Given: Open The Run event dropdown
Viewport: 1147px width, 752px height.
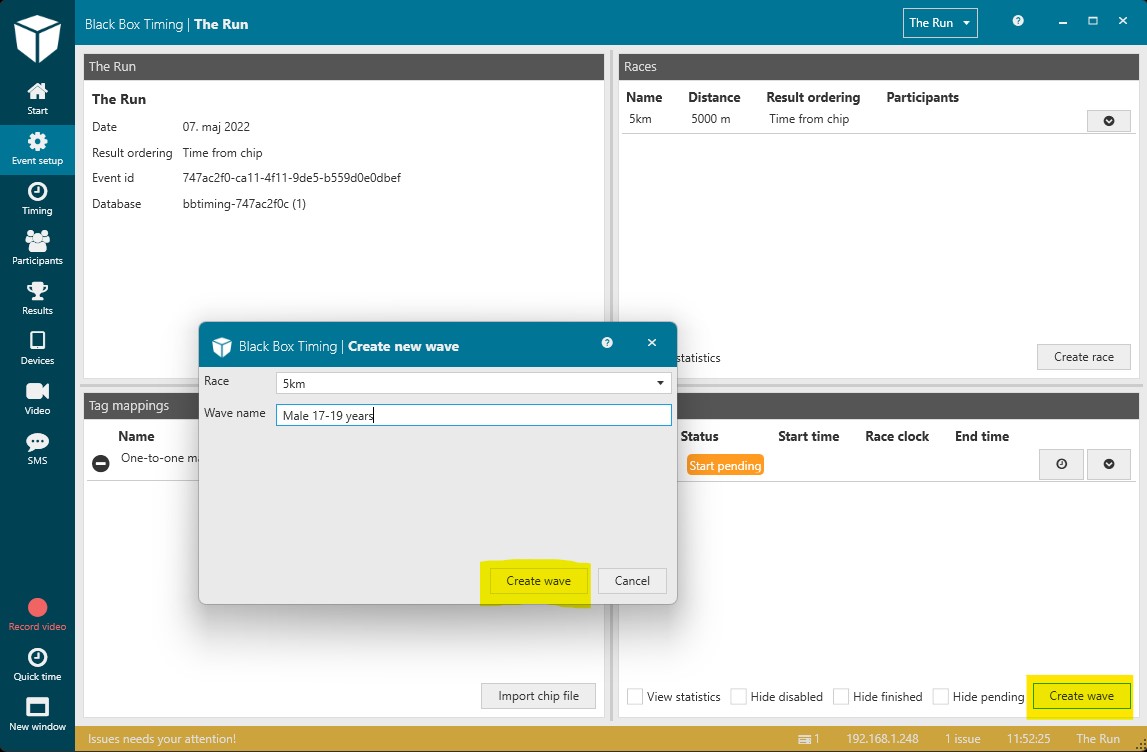Looking at the screenshot, I should (x=940, y=23).
